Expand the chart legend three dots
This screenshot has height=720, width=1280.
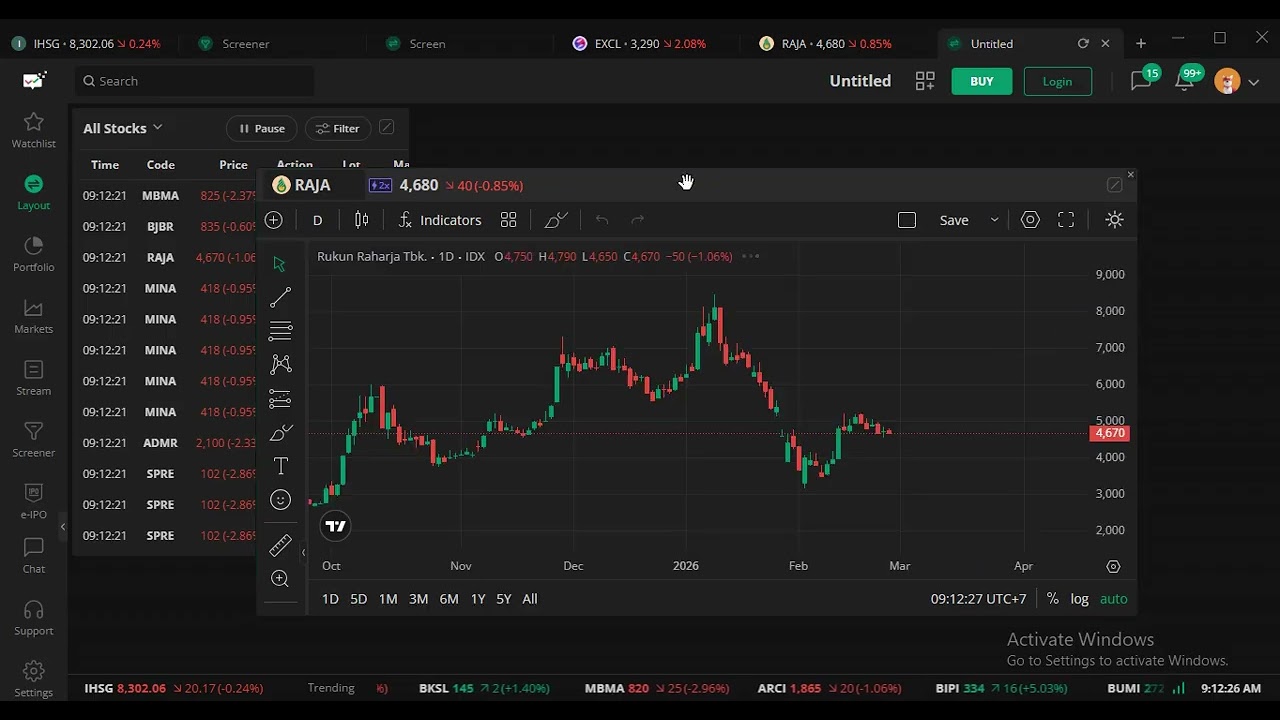click(x=751, y=256)
